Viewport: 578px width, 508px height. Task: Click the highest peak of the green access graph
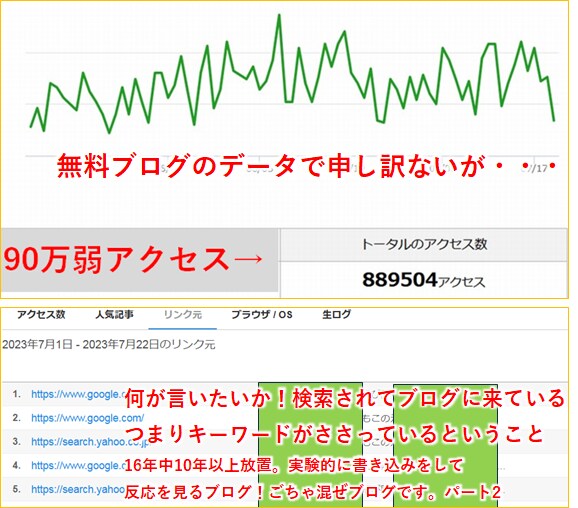(x=279, y=15)
